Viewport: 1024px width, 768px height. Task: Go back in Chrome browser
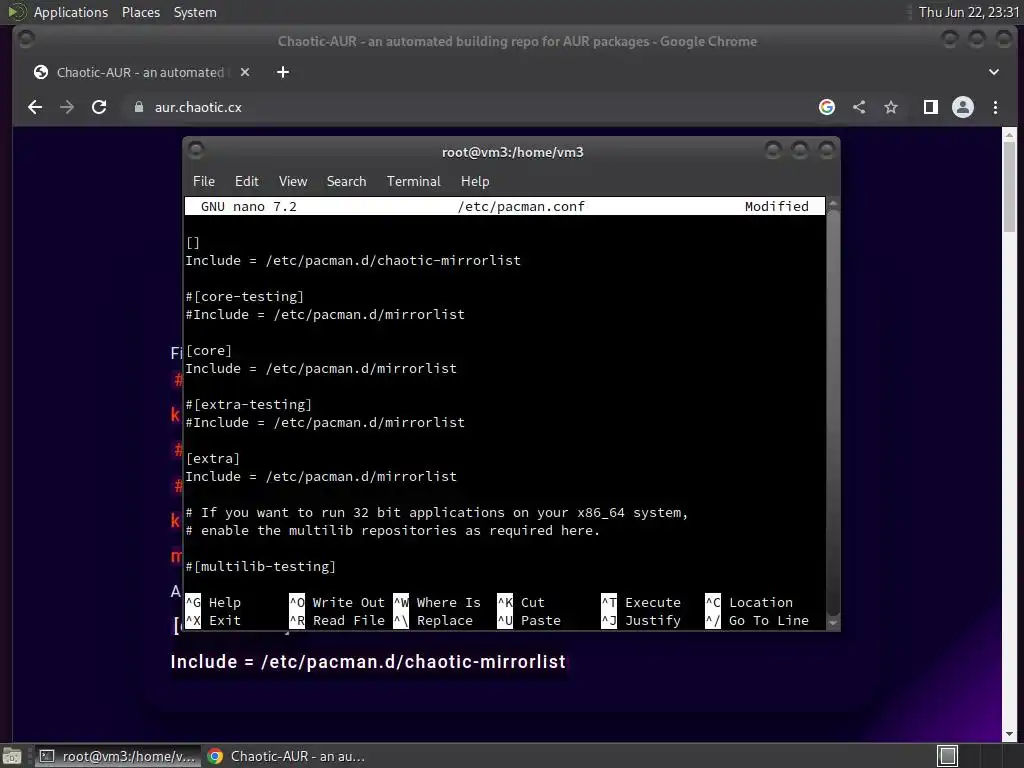(x=35, y=107)
